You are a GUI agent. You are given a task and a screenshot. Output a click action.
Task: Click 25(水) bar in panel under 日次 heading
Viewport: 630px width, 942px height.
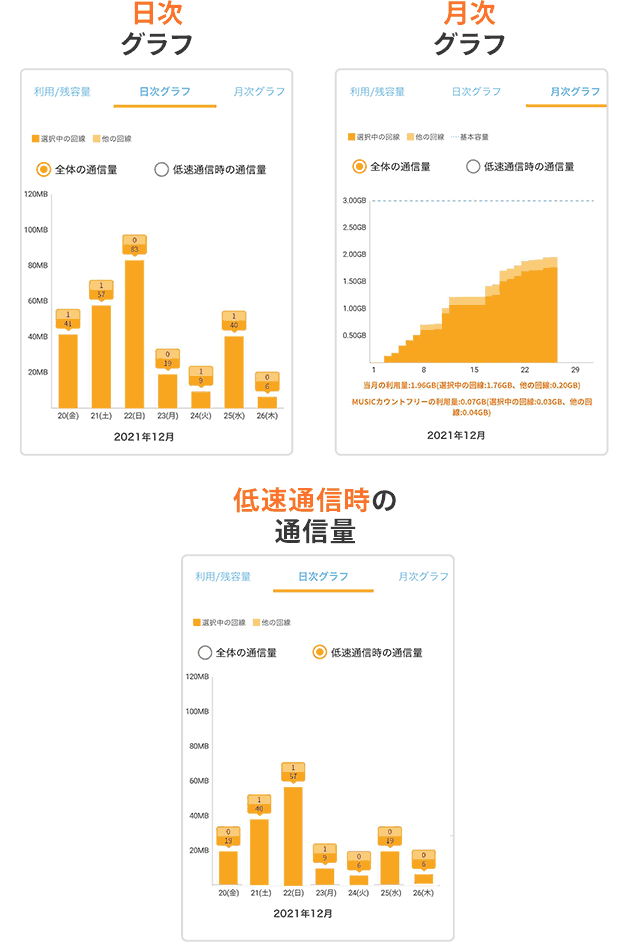click(234, 372)
